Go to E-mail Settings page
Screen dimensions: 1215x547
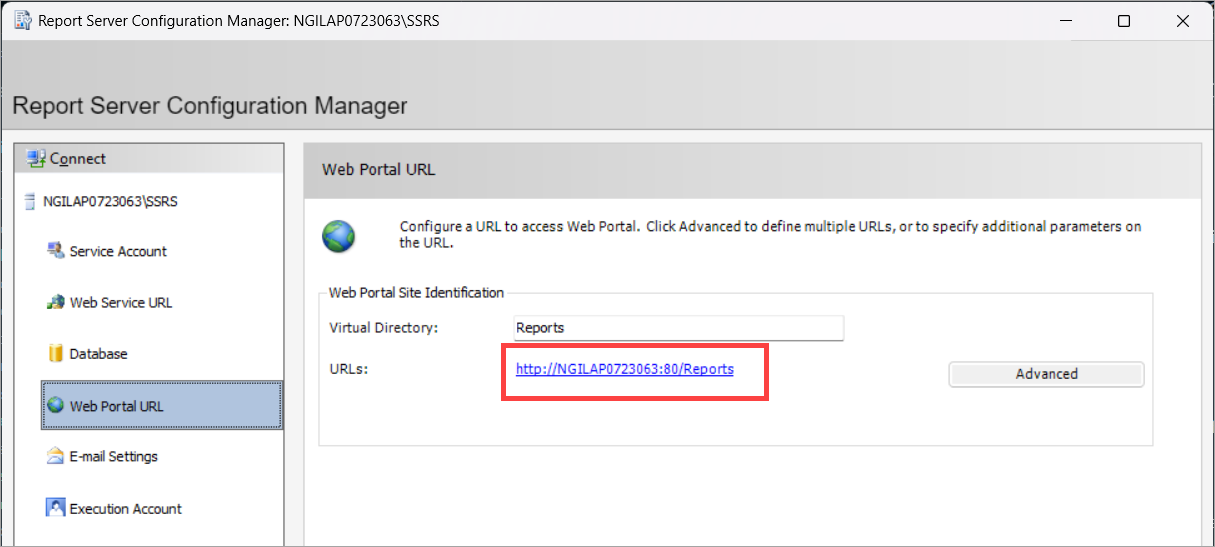point(114,457)
